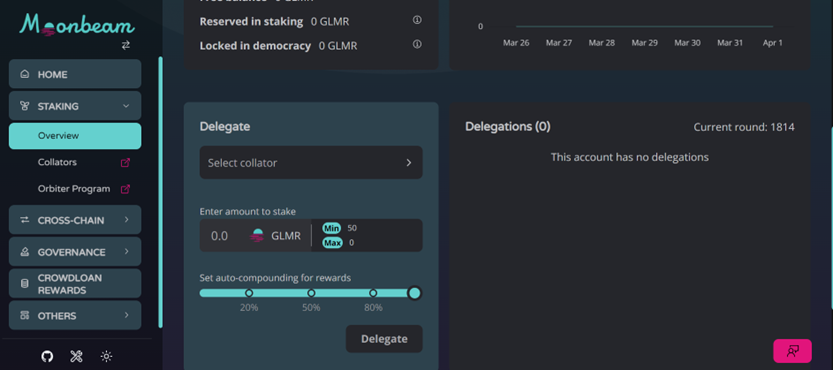Screen dimensions: 833x370
Task: Click the Current round: 1814 text
Action: (744, 128)
